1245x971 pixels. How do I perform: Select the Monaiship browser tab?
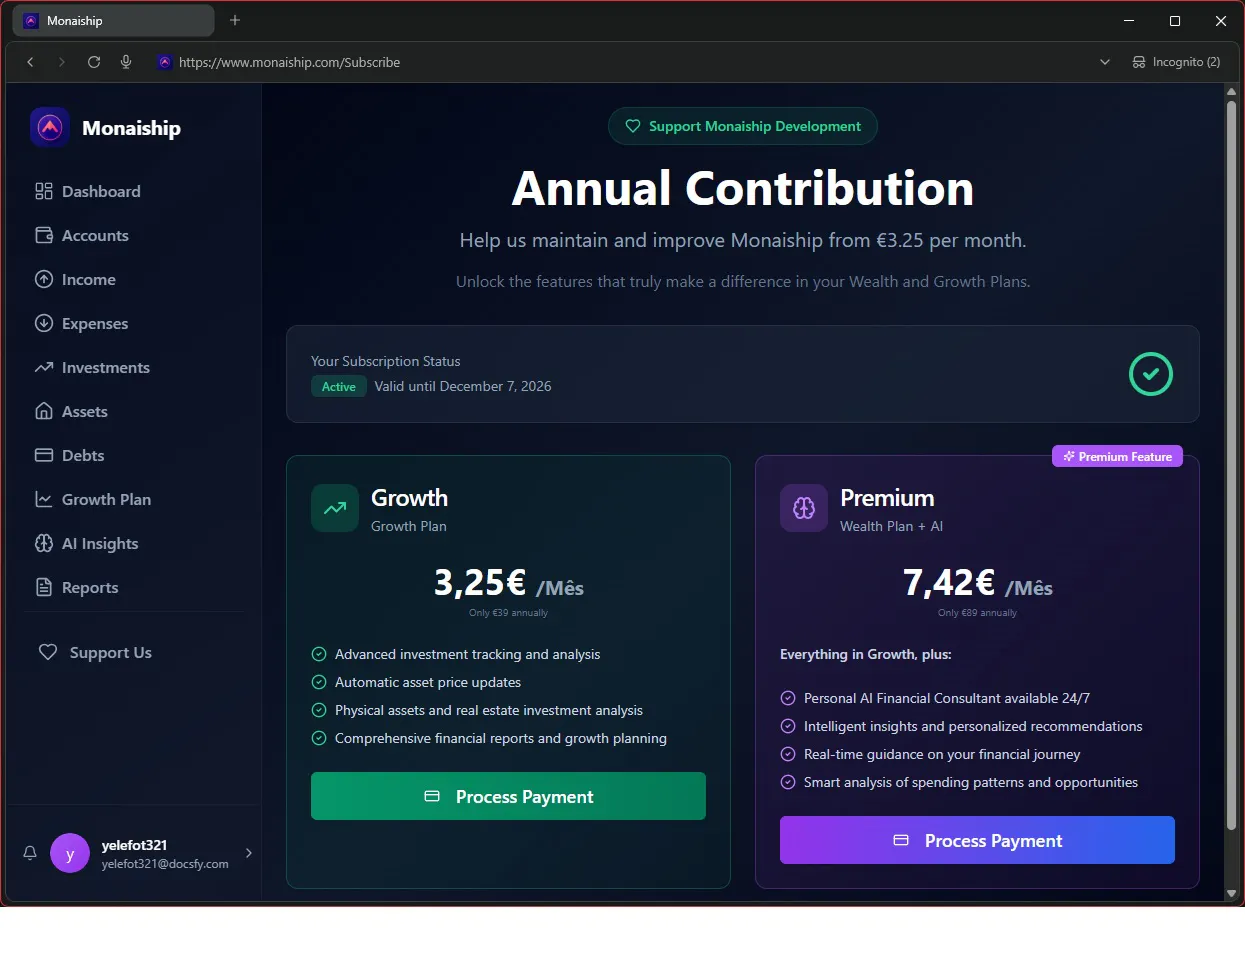(113, 20)
